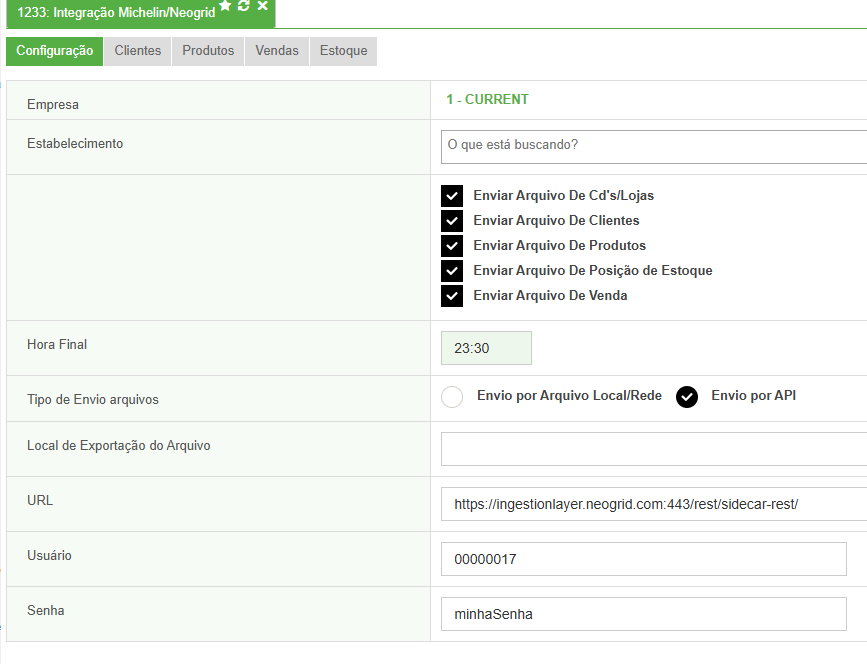The width and height of the screenshot is (867, 664).
Task: Click the URL label text
Action: 40,500
